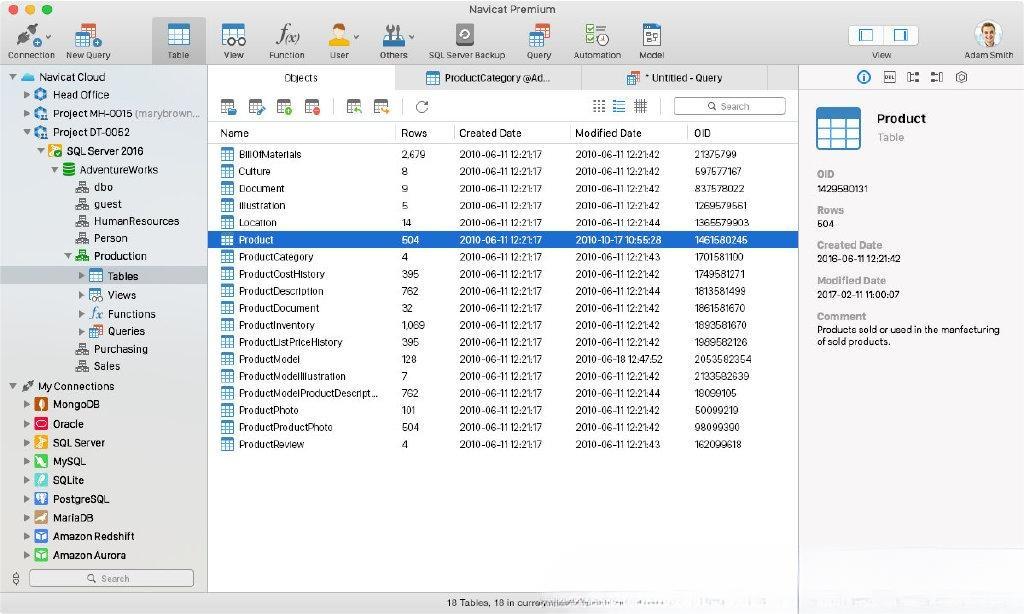
Task: Show the fourth info-panel icon
Action: point(936,77)
